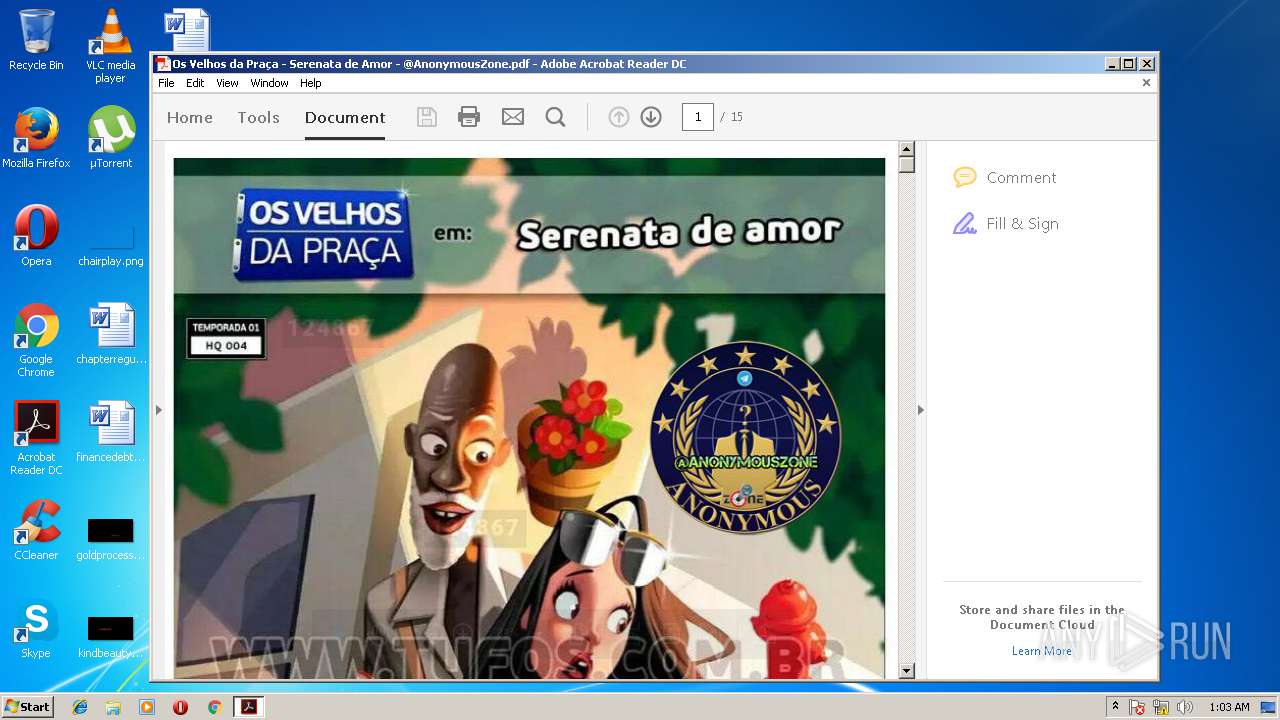Viewport: 1280px width, 720px height.
Task: Click the Save file icon in toolbar
Action: pos(427,117)
